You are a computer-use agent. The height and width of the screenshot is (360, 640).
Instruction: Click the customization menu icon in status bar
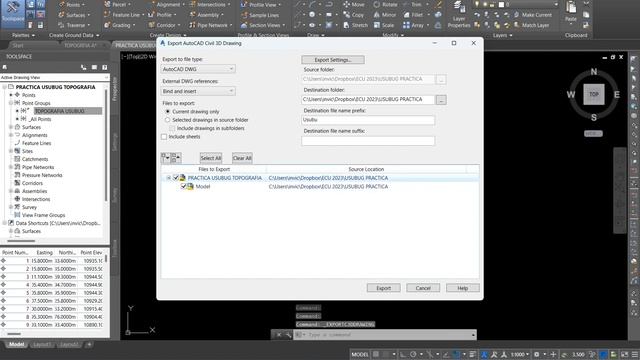pos(635,354)
